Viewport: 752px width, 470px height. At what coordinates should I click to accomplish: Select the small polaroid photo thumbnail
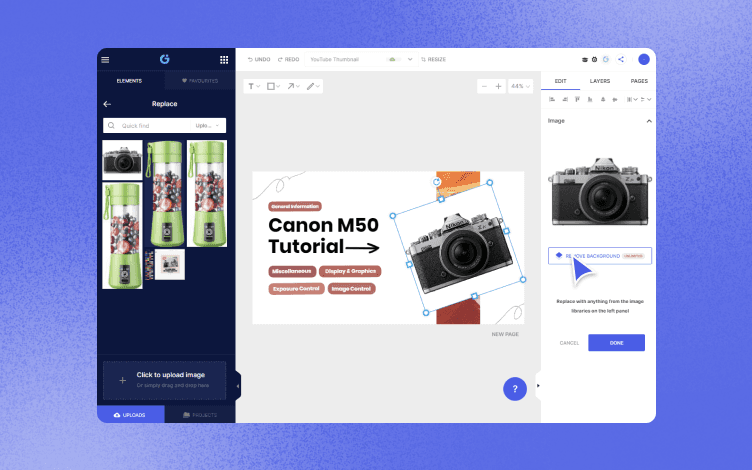click(x=170, y=264)
